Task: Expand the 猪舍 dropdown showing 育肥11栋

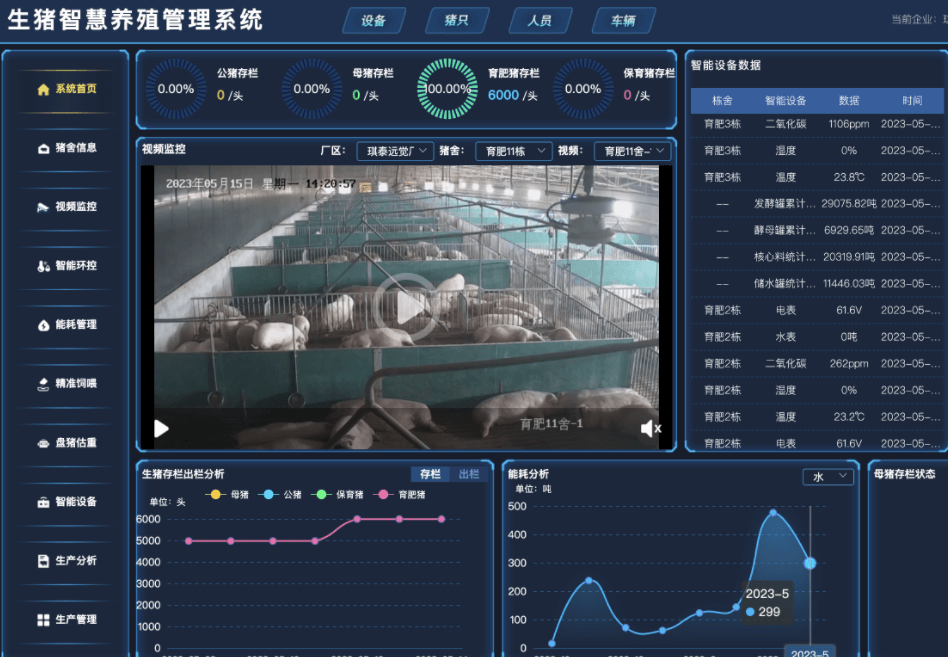Action: click(513, 151)
